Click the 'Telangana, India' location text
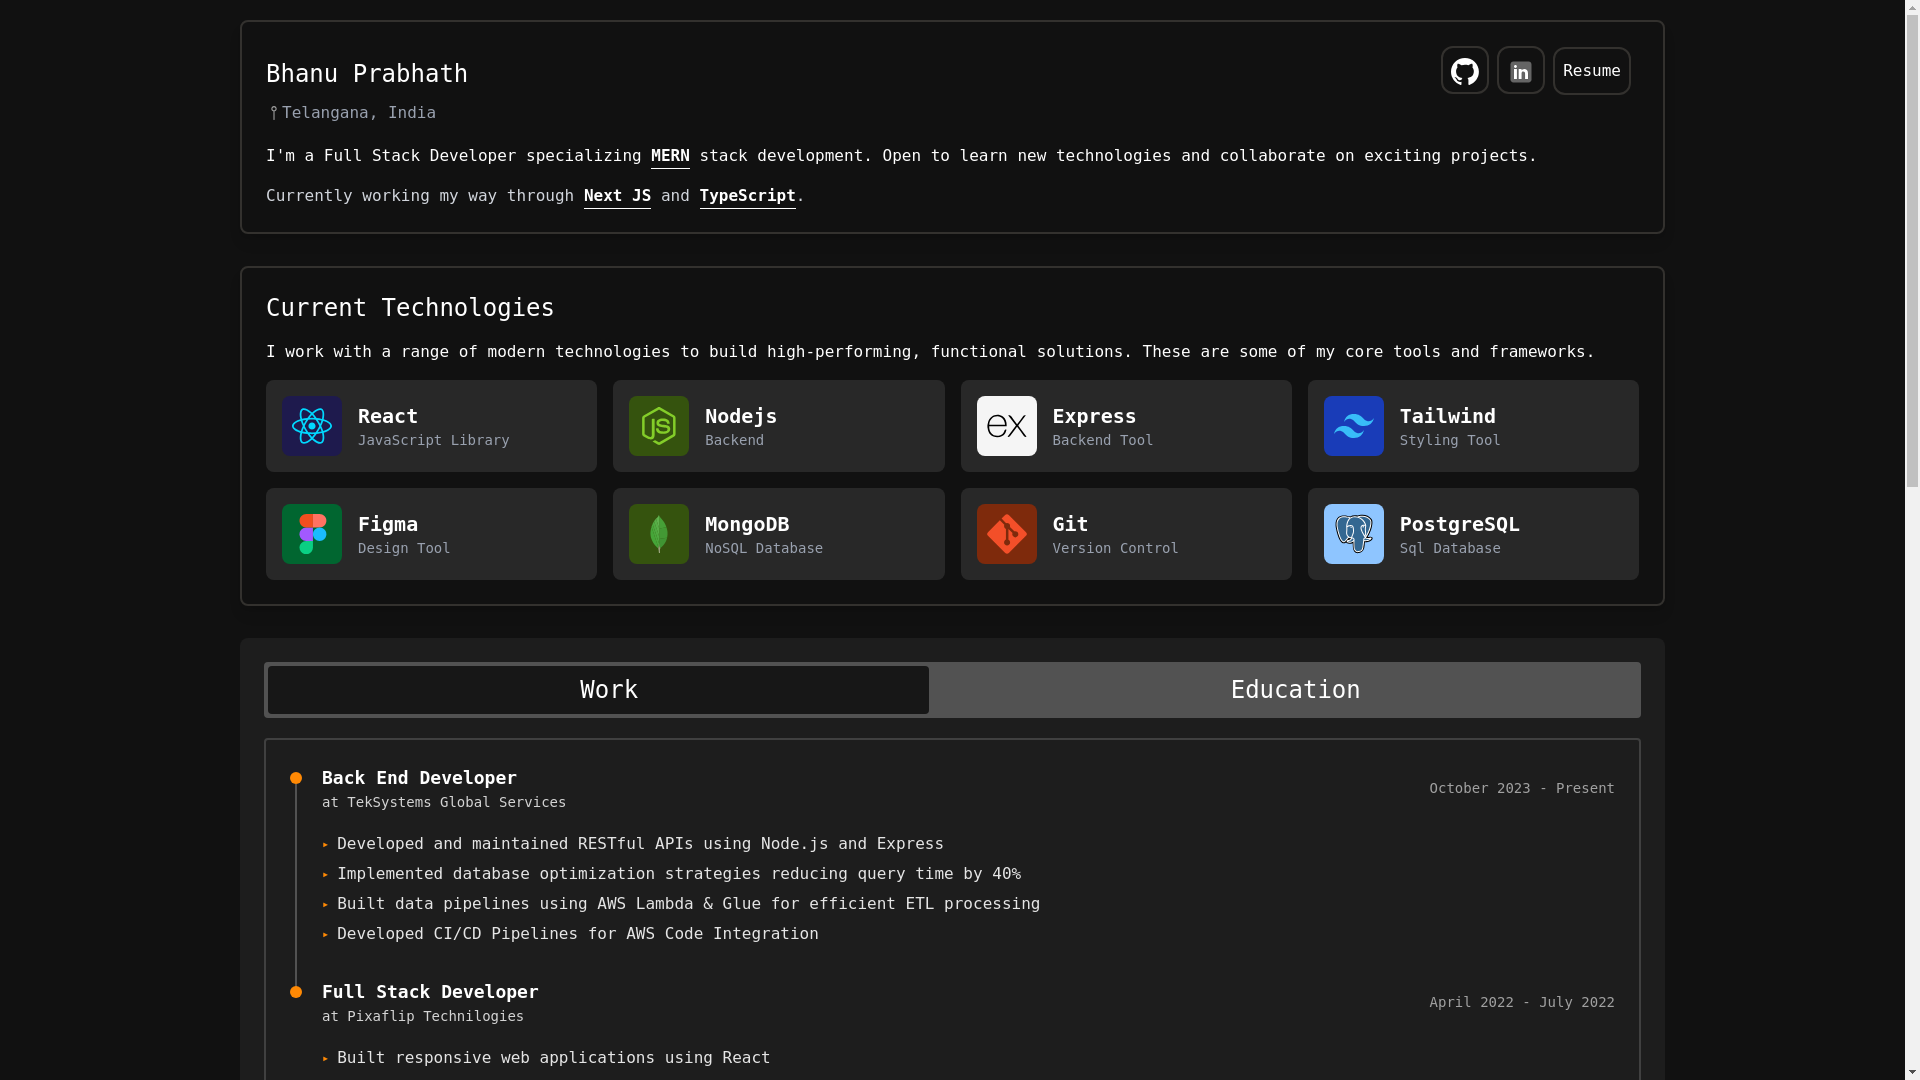Screen dimensions: 1920x1080 (x=358, y=113)
